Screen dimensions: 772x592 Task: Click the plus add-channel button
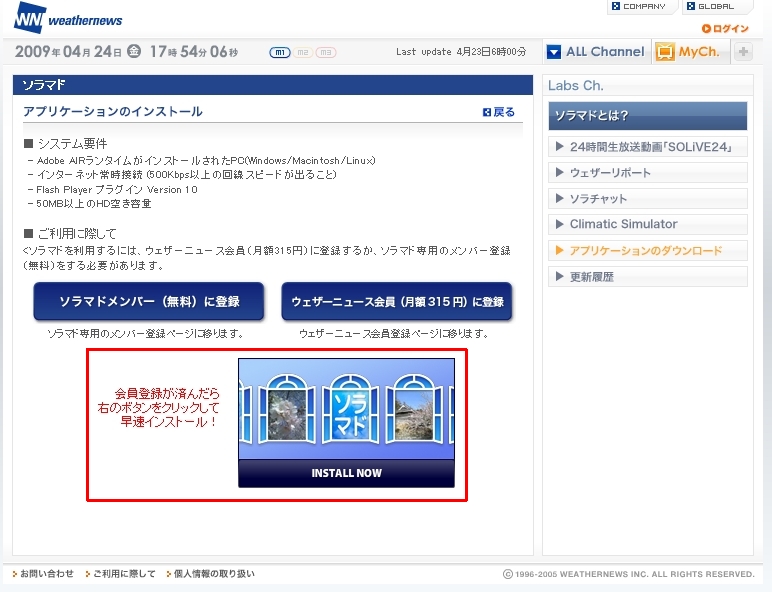click(x=743, y=51)
